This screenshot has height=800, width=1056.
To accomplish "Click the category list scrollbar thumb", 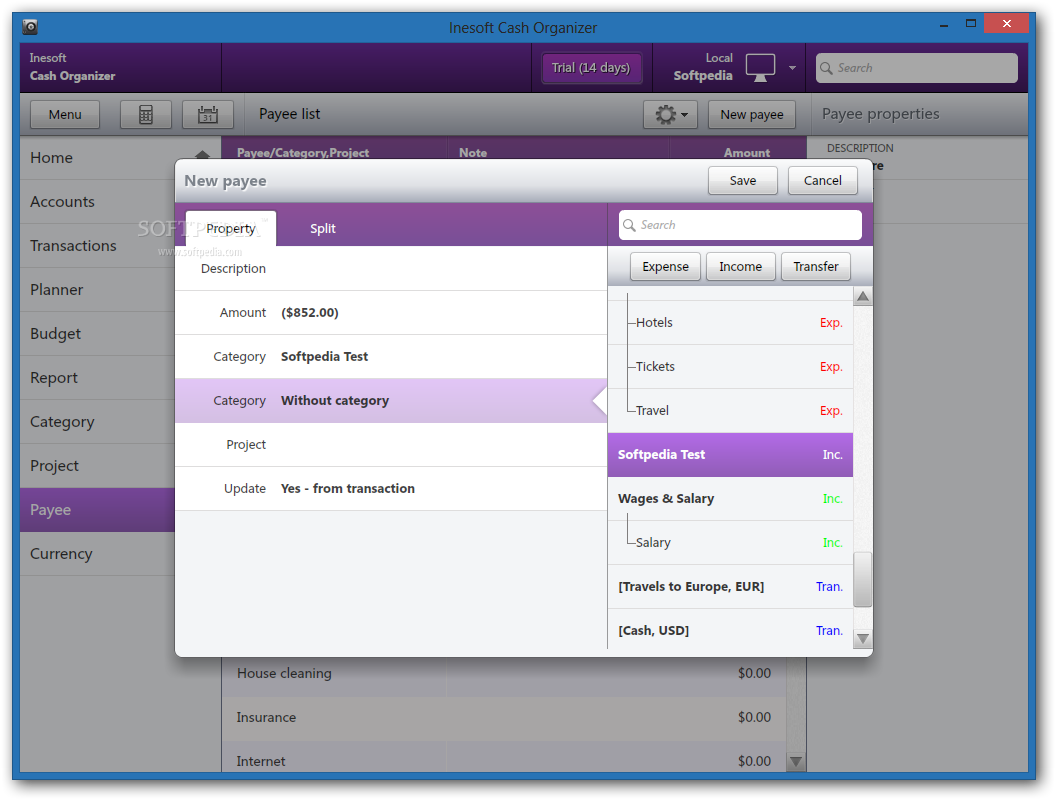I will 863,579.
